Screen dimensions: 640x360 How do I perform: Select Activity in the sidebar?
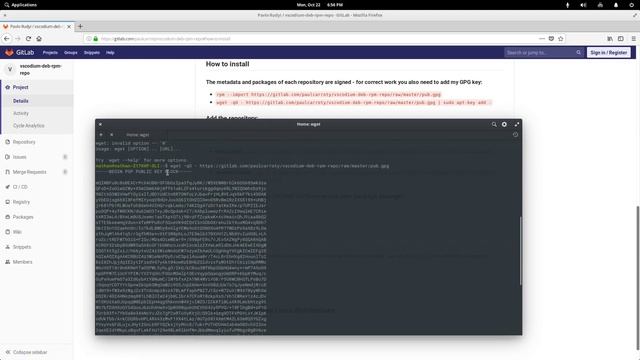point(21,113)
